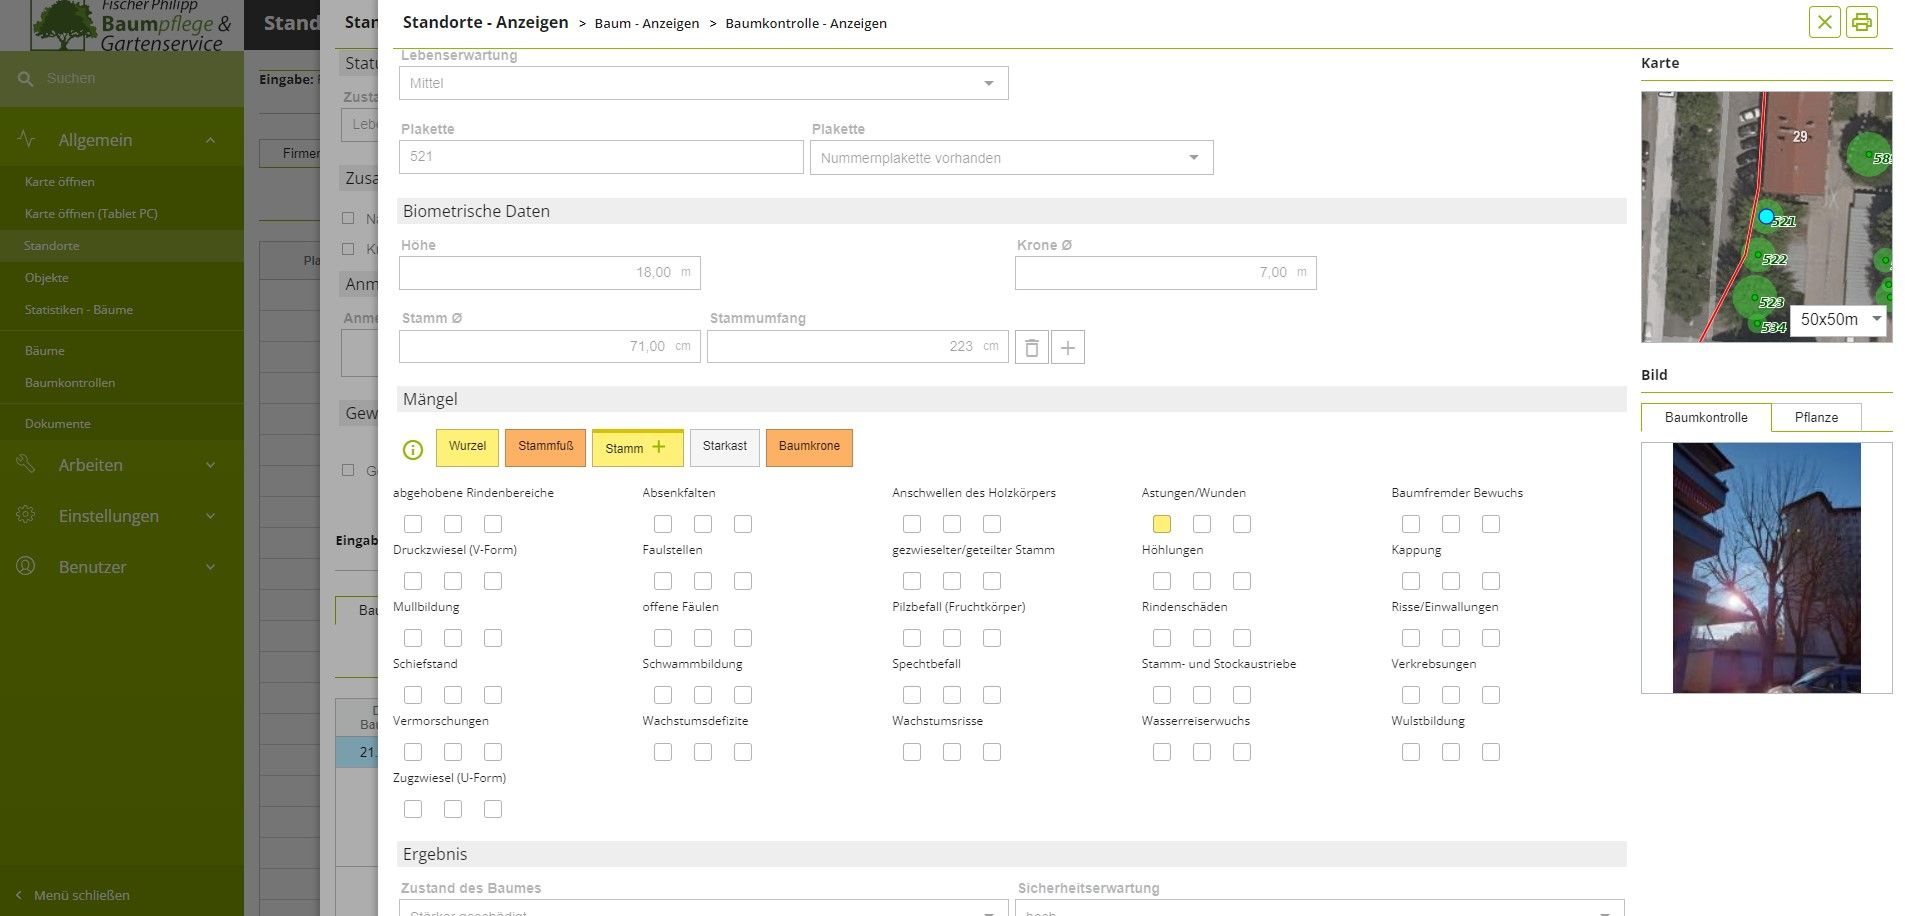Click the search magnifier icon in sidebar
Screen dimensions: 1905x916
(25, 78)
